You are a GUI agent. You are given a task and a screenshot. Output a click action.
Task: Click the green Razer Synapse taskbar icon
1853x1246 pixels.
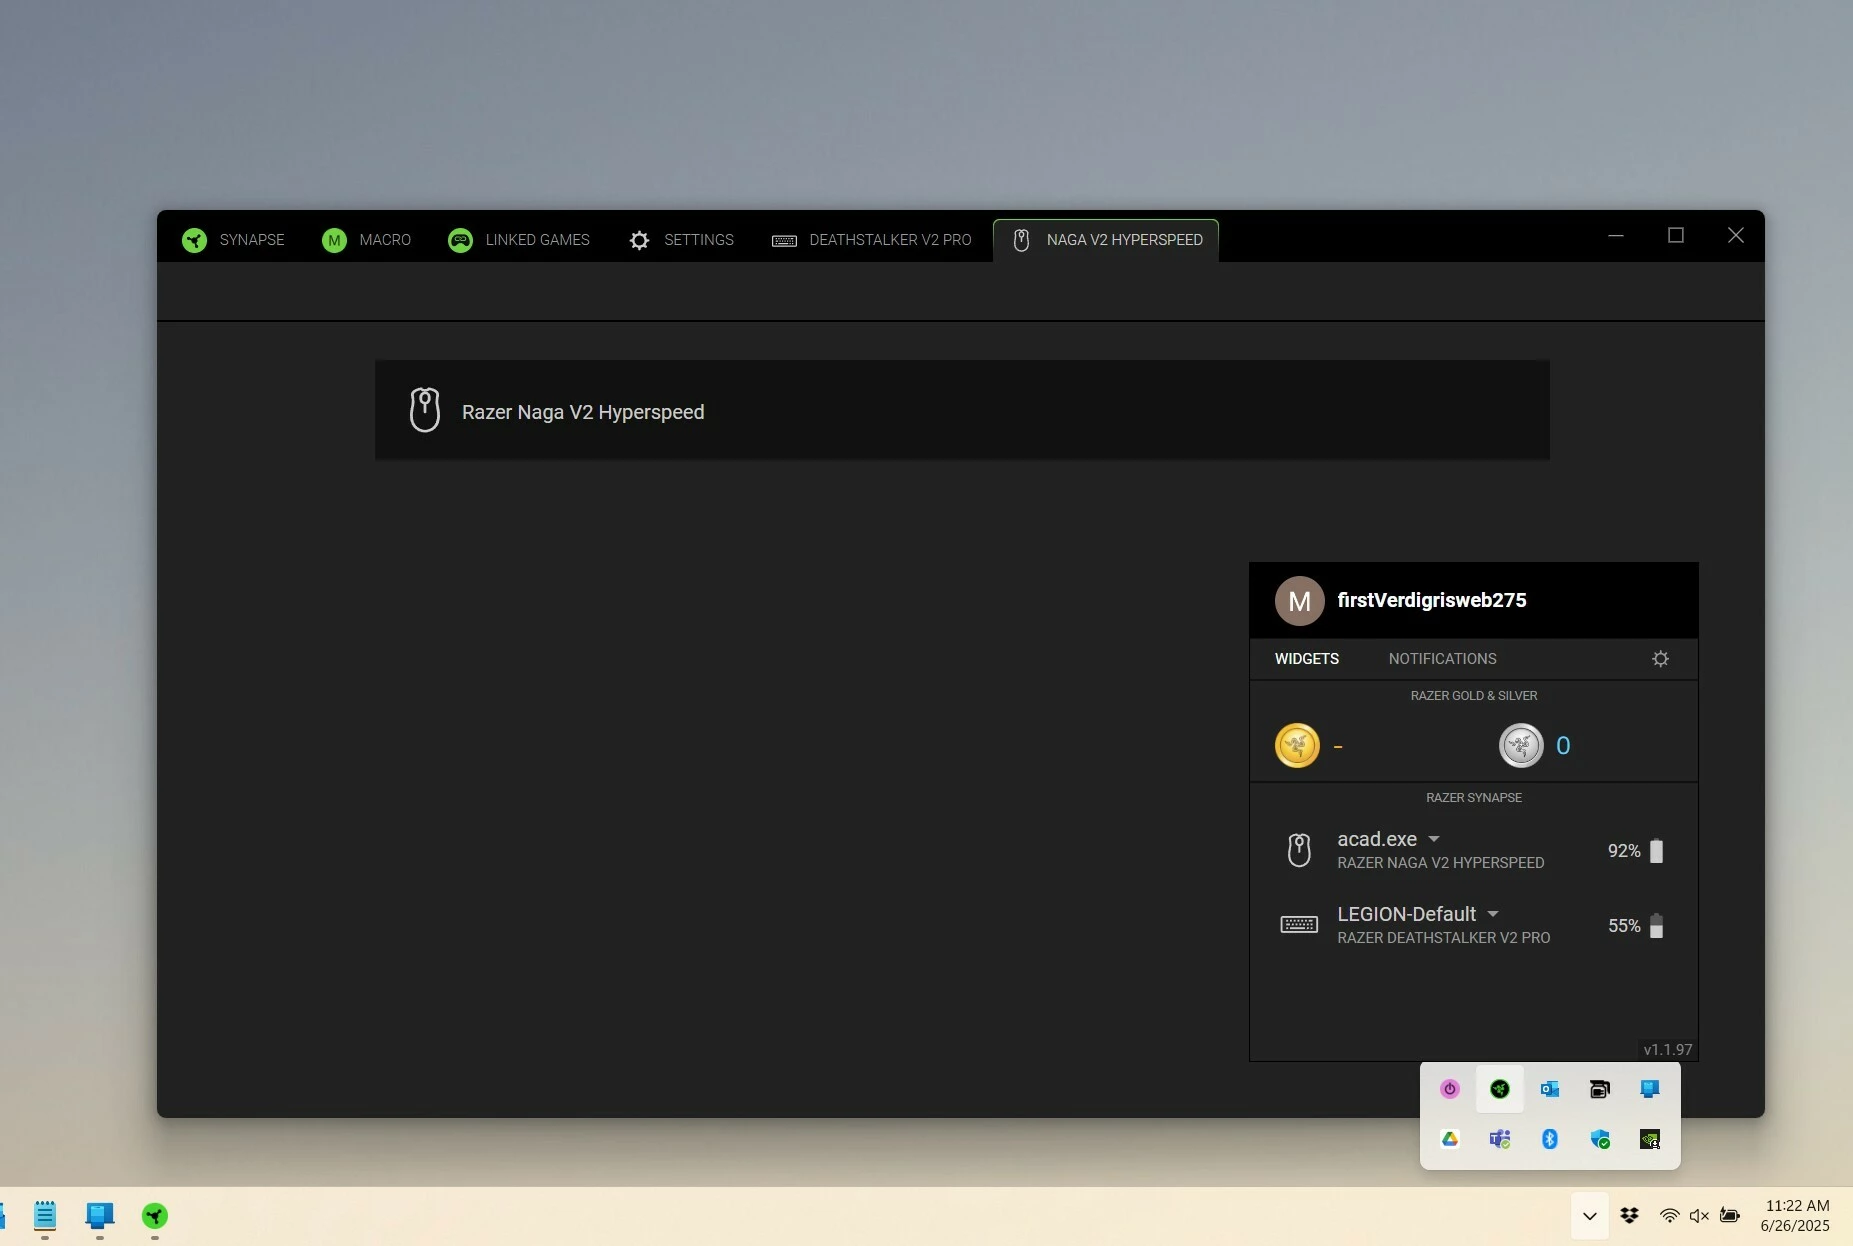154,1216
